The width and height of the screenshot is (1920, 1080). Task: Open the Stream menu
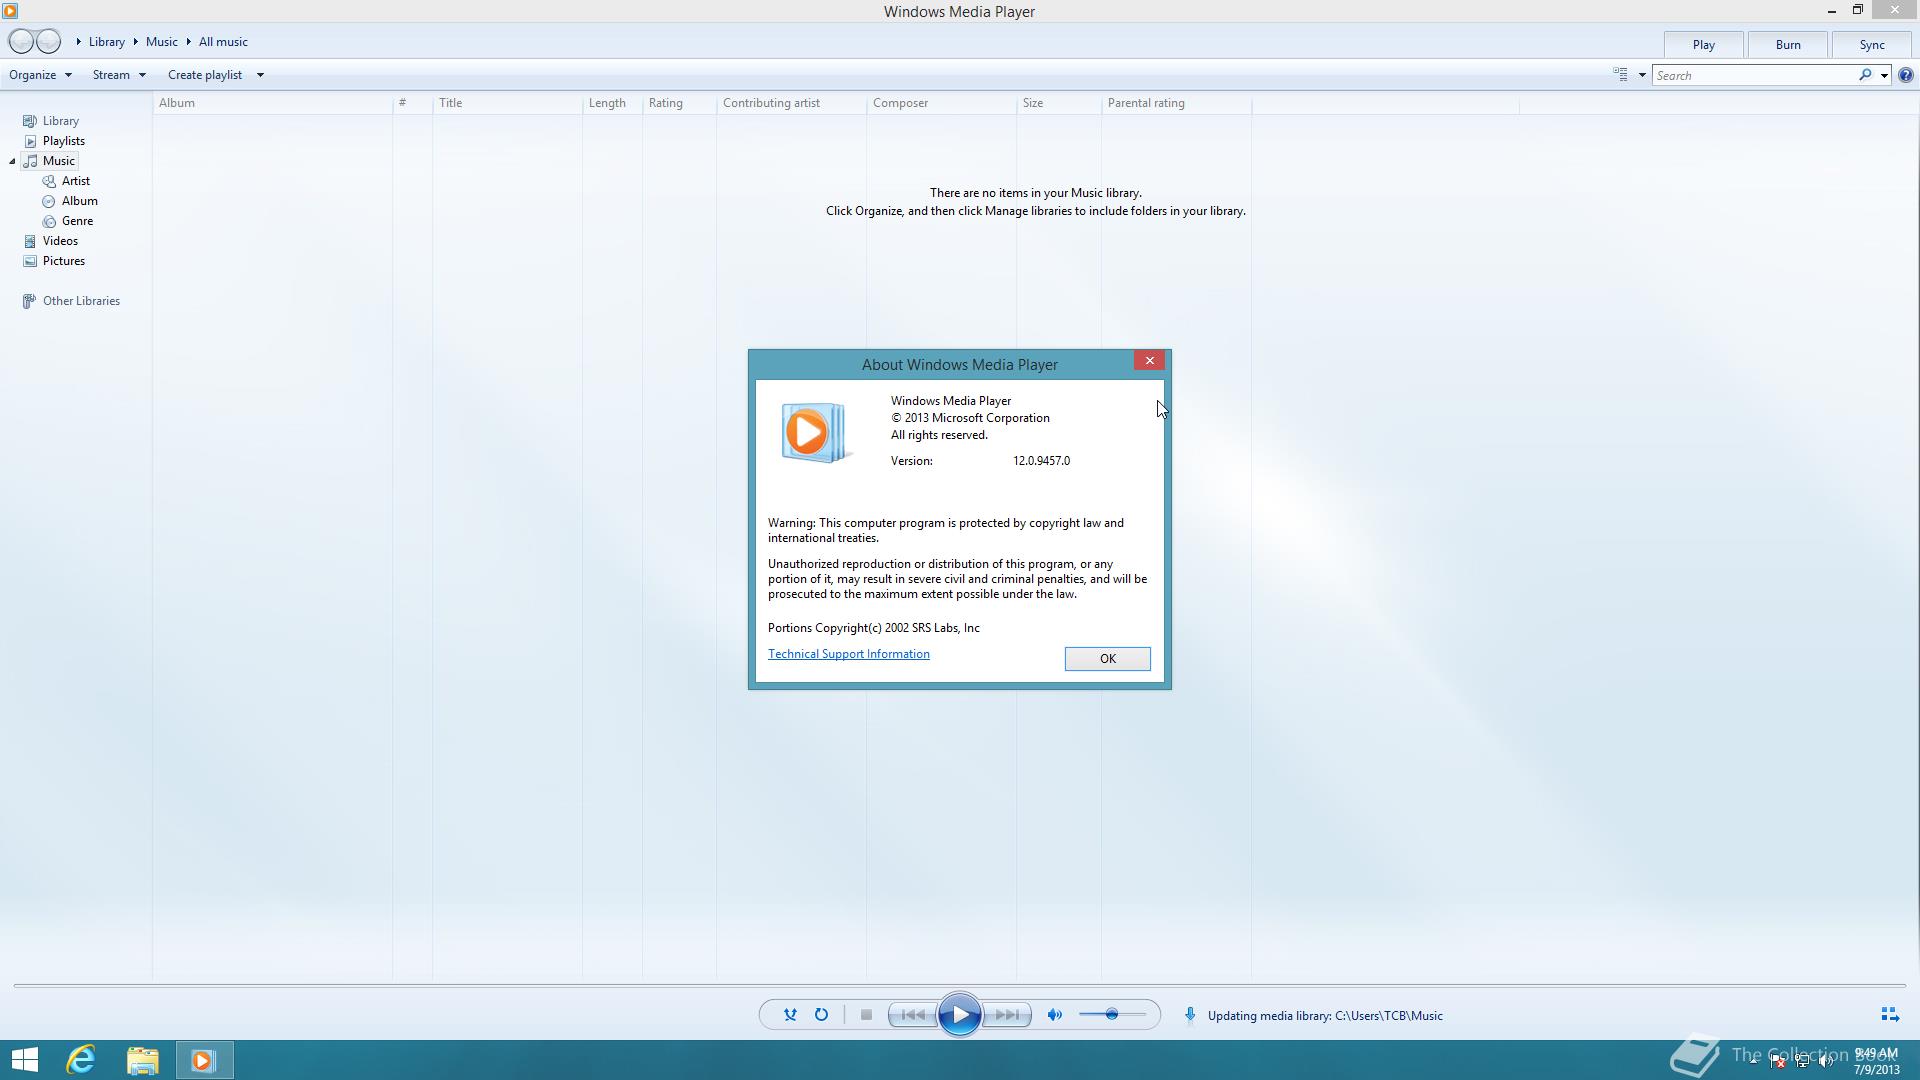[119, 75]
